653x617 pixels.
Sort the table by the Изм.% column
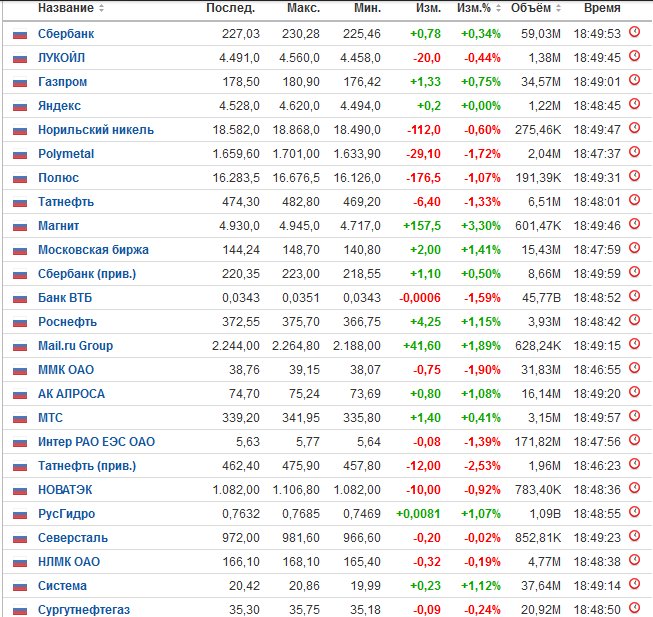coord(478,8)
